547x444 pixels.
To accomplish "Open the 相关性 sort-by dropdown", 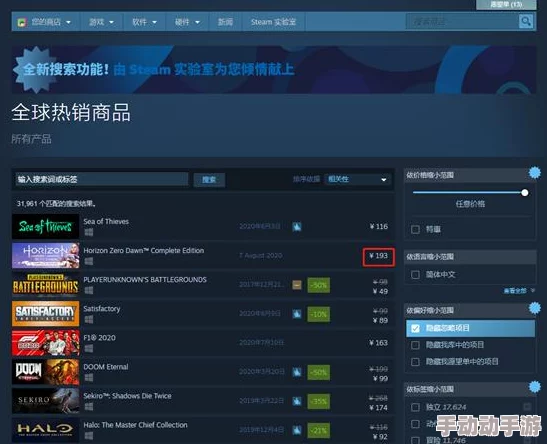I will (357, 179).
